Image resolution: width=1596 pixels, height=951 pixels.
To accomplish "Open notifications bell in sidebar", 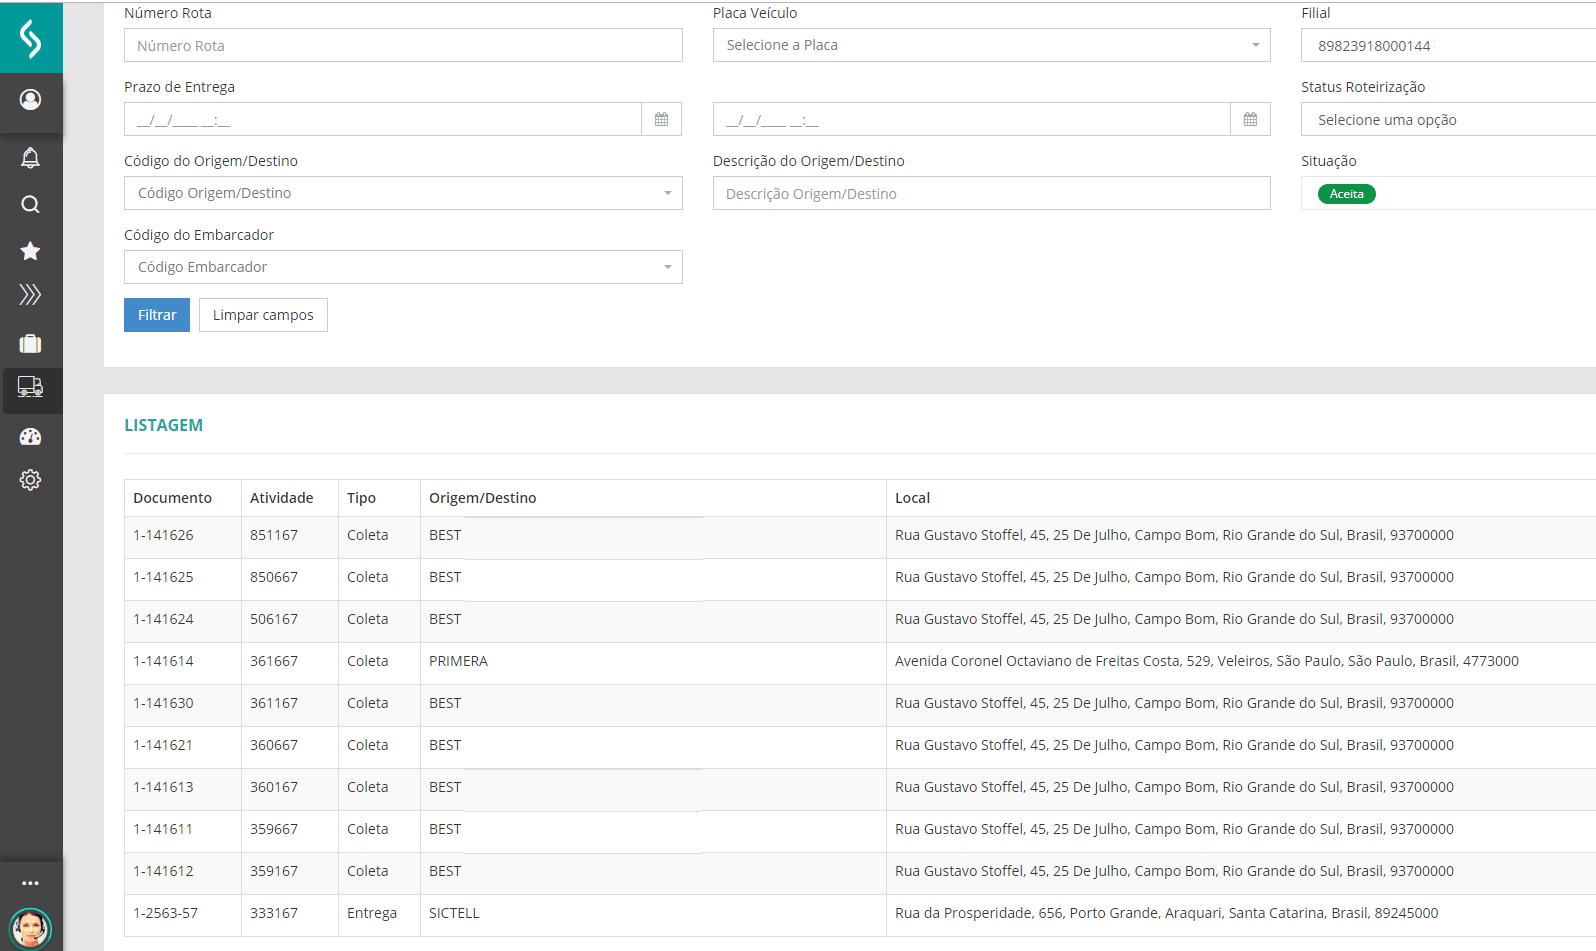I will (31, 158).
